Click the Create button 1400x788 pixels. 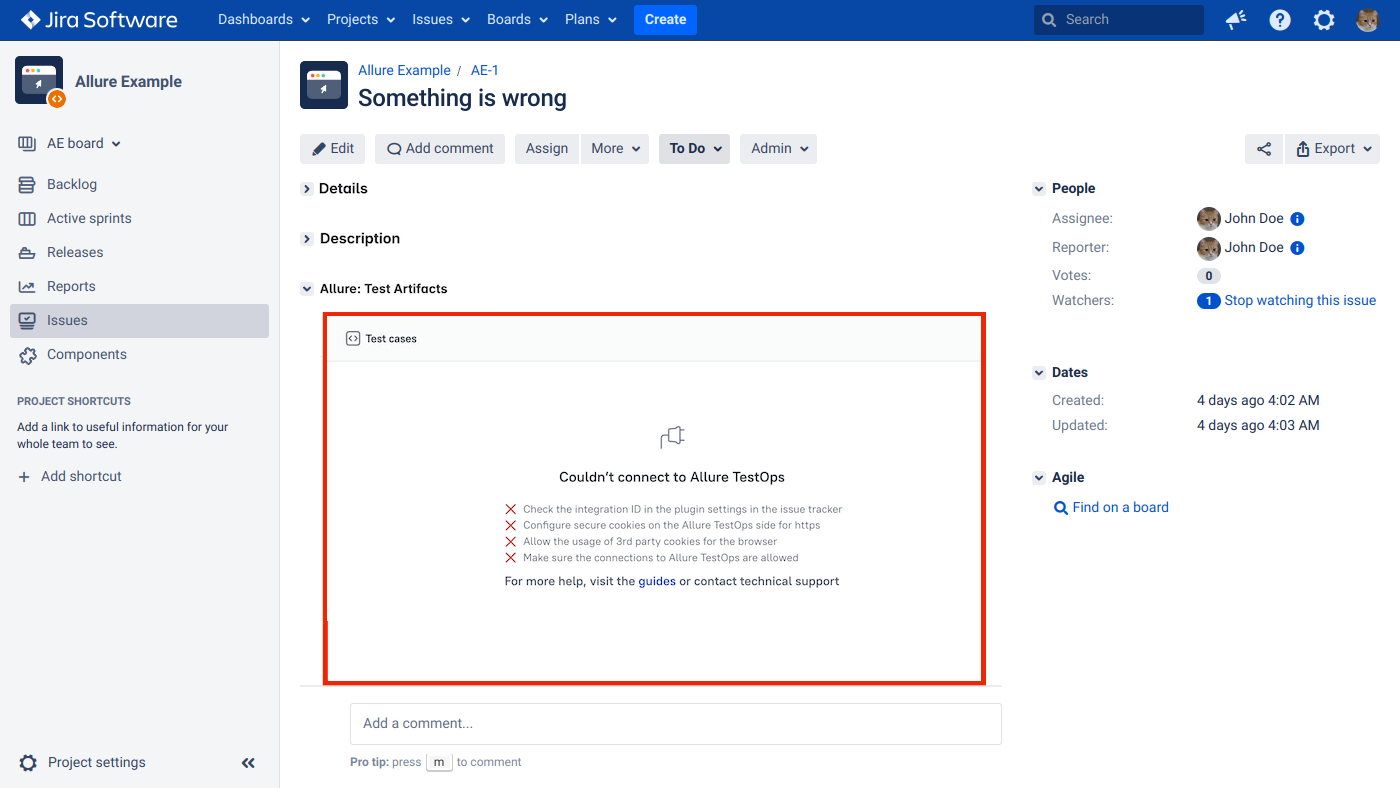pos(665,19)
